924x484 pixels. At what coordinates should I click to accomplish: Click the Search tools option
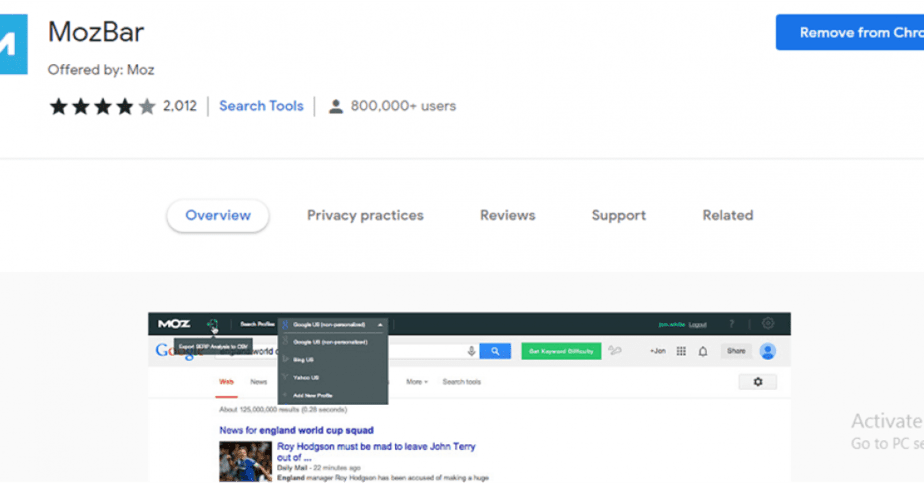461,382
